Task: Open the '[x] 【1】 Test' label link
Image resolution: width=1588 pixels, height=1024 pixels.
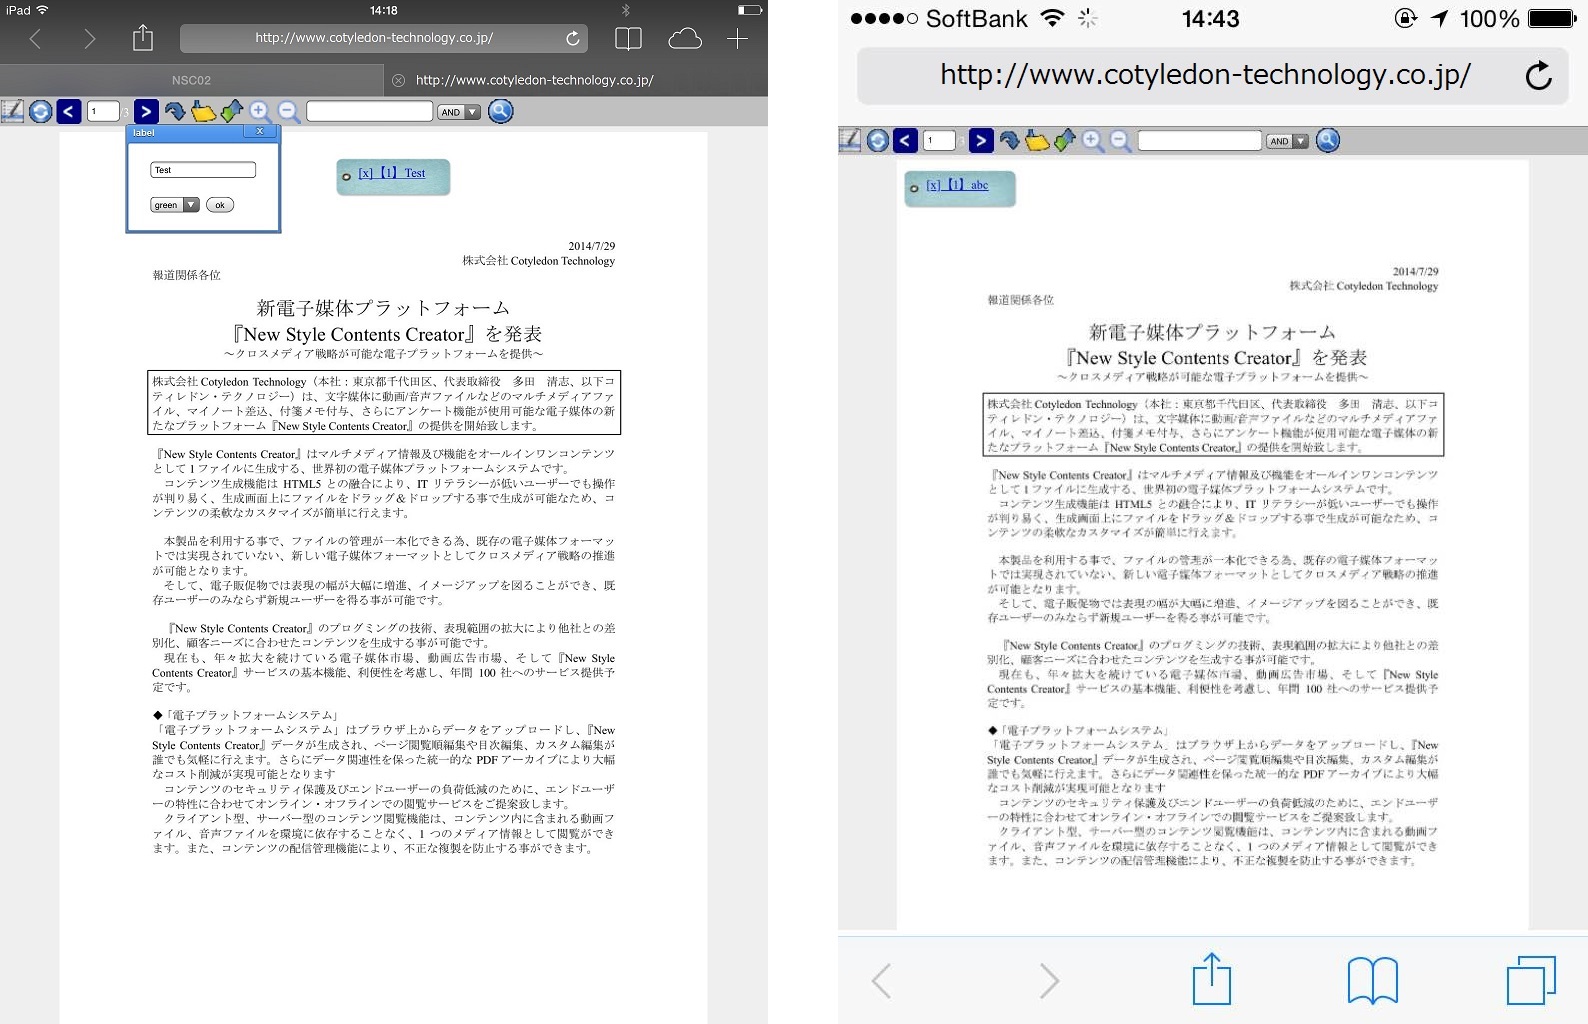Action: 392,173
